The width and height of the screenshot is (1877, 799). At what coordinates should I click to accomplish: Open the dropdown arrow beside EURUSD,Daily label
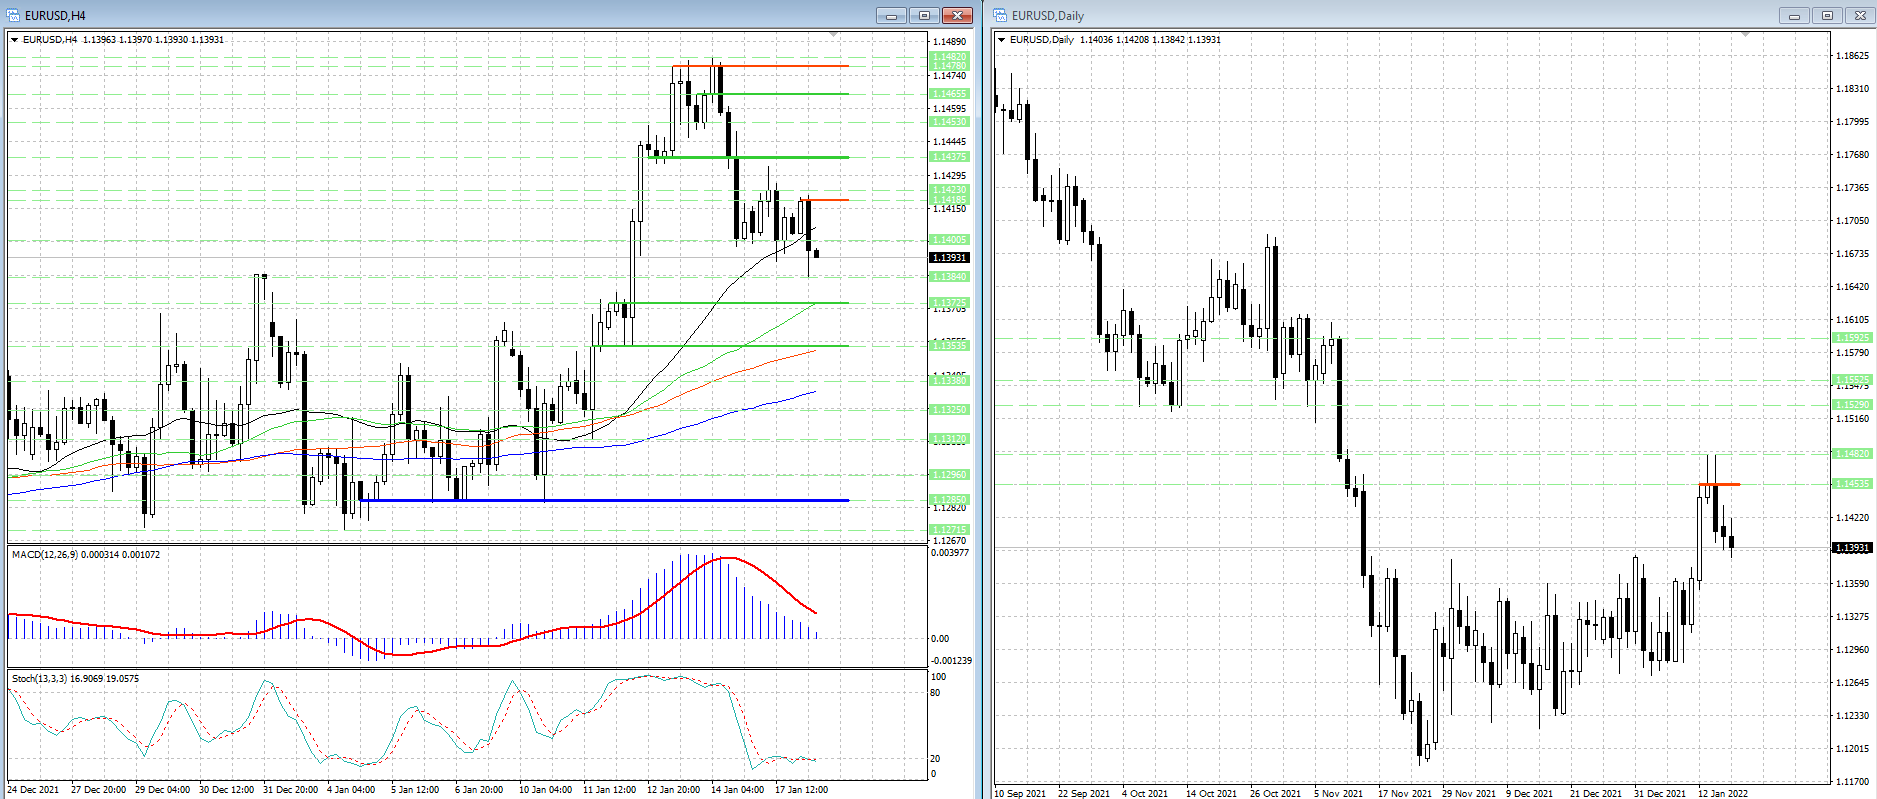point(1001,40)
